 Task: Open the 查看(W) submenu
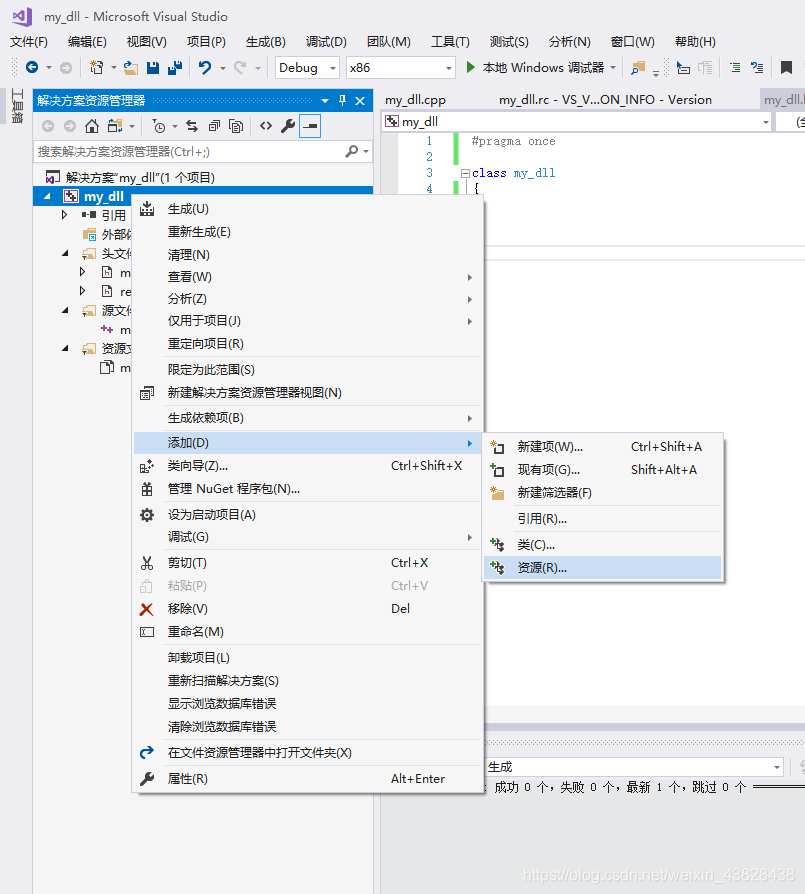(x=307, y=277)
